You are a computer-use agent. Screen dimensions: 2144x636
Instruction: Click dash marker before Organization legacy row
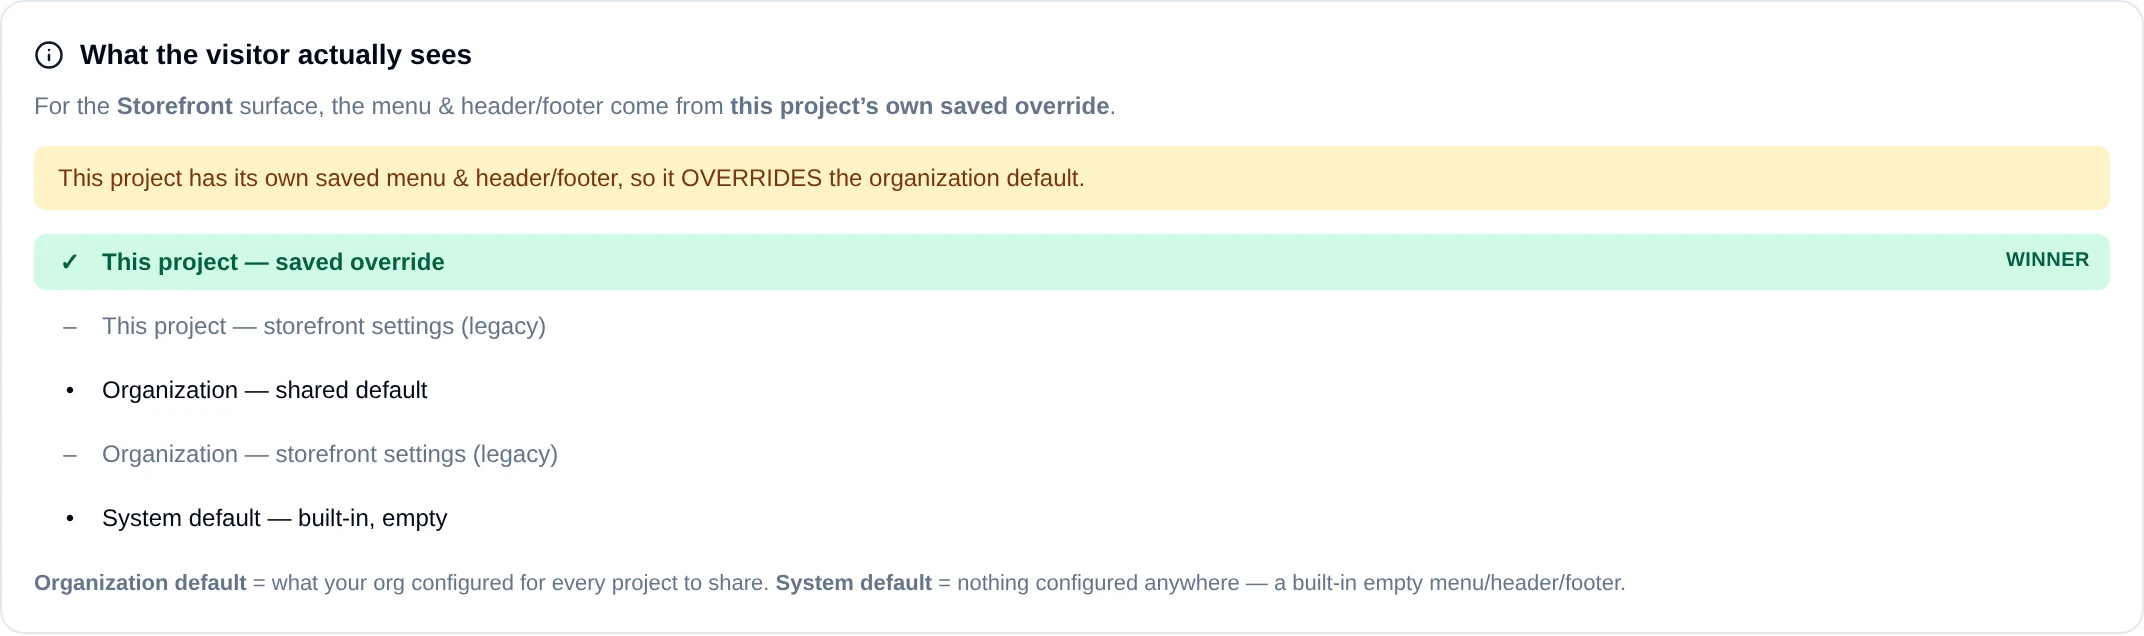coord(70,455)
